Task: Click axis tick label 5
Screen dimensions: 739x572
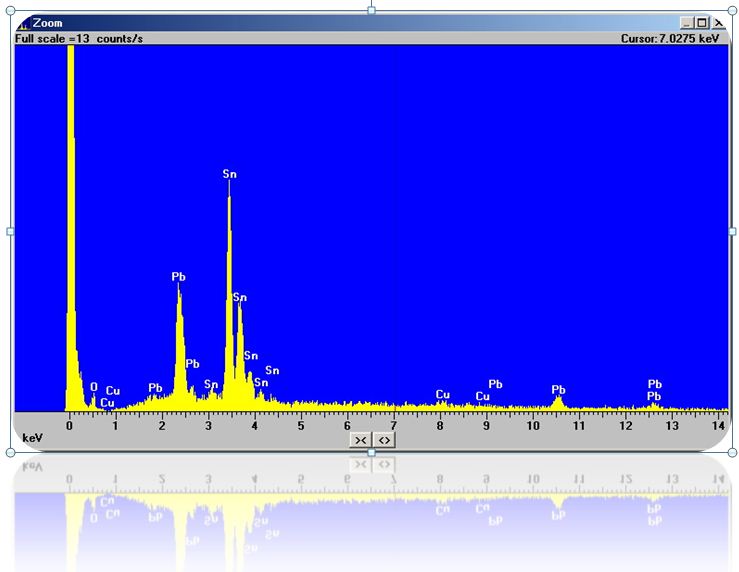Action: [301, 426]
